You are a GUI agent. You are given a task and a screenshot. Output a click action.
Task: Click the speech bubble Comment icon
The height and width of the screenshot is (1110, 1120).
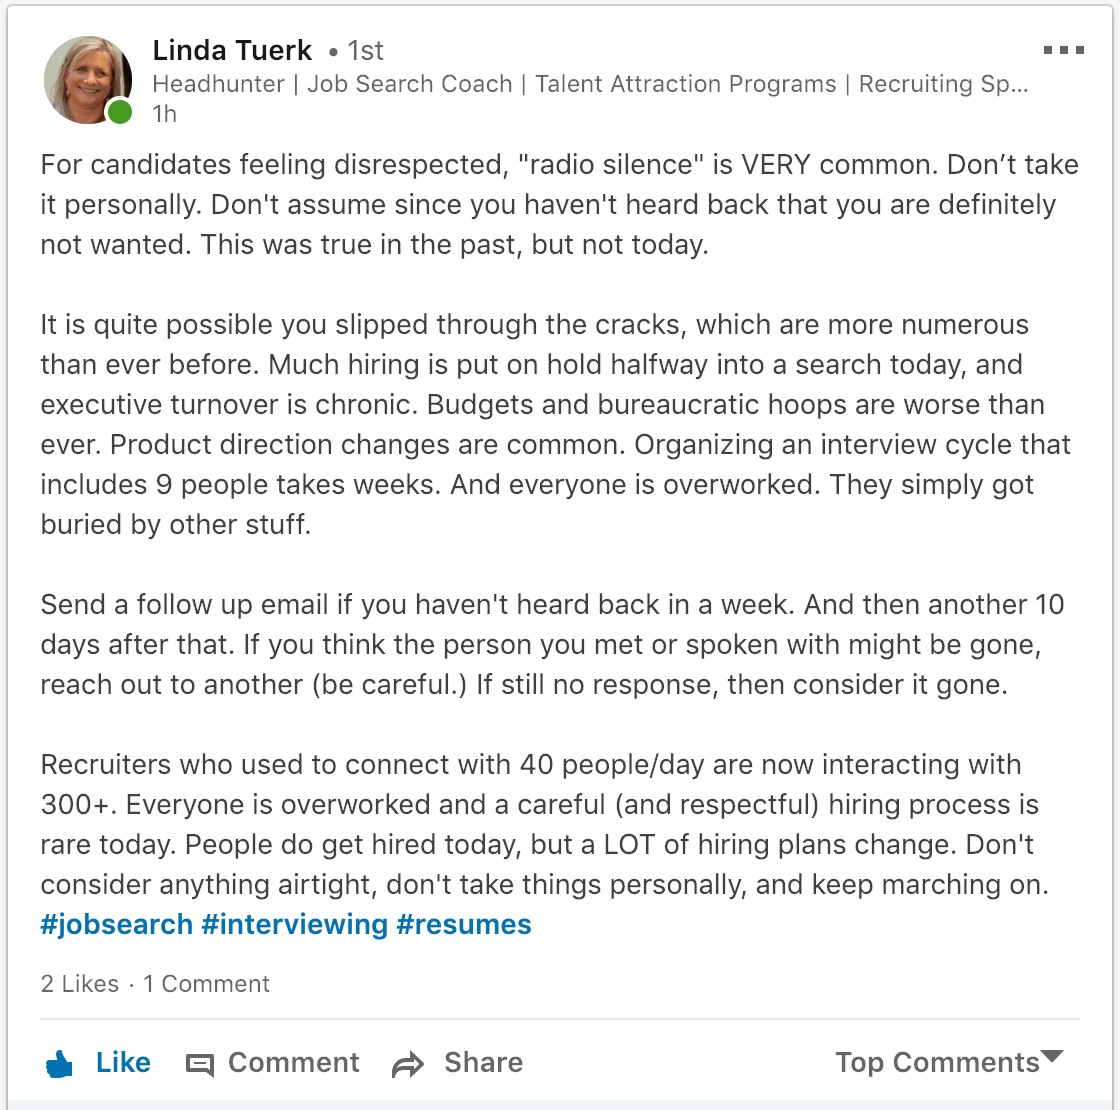click(x=200, y=1065)
